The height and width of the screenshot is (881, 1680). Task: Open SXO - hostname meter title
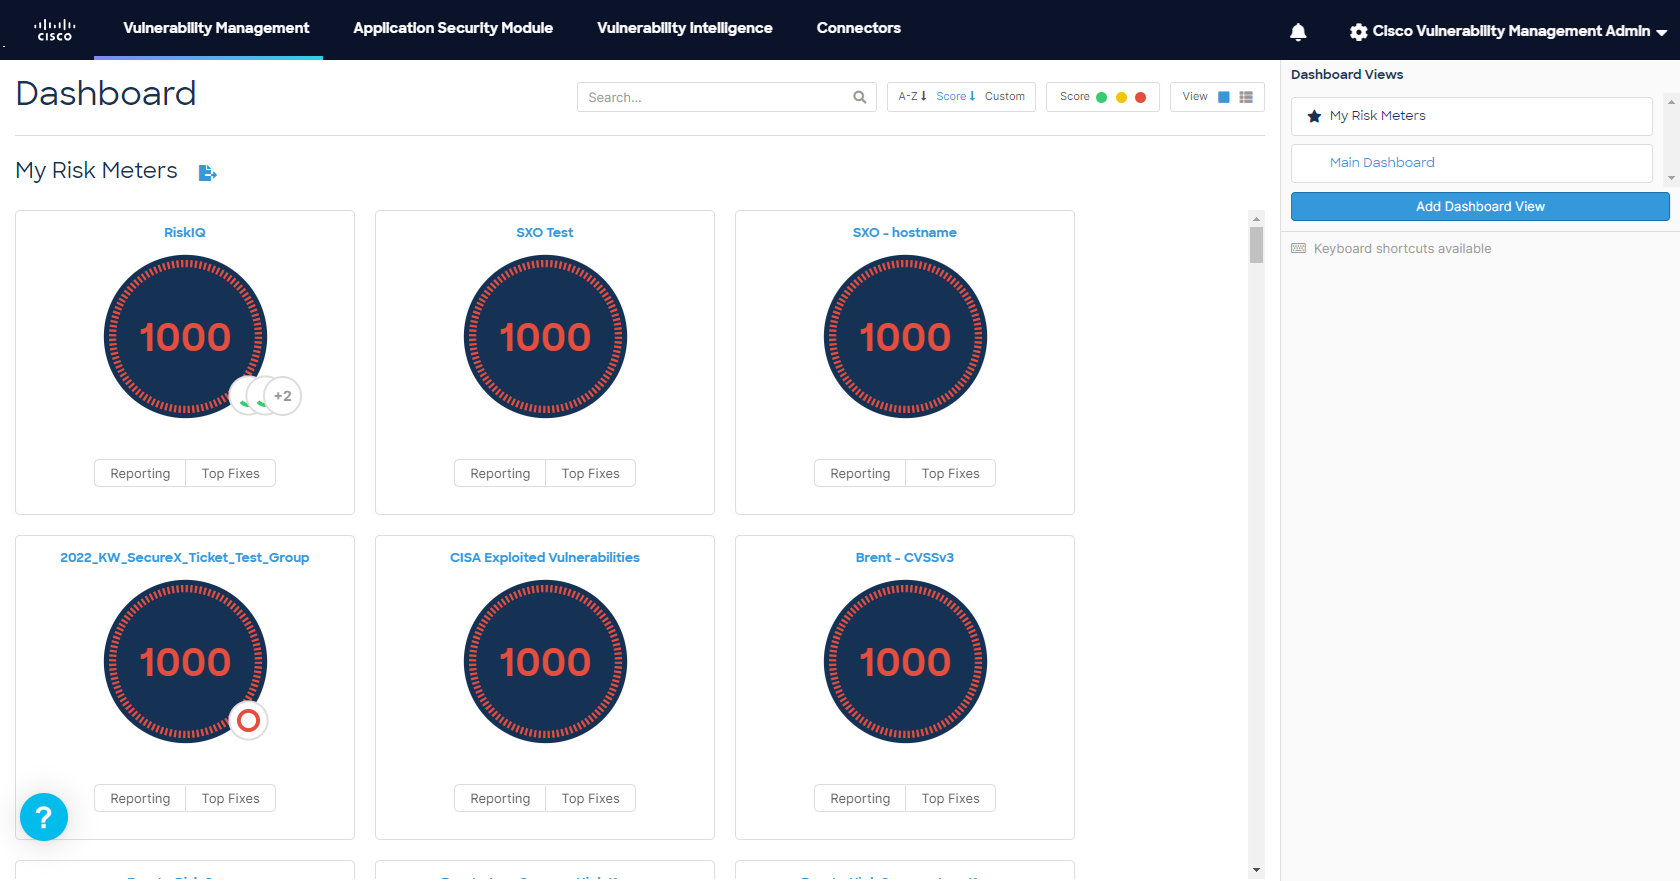tap(905, 233)
